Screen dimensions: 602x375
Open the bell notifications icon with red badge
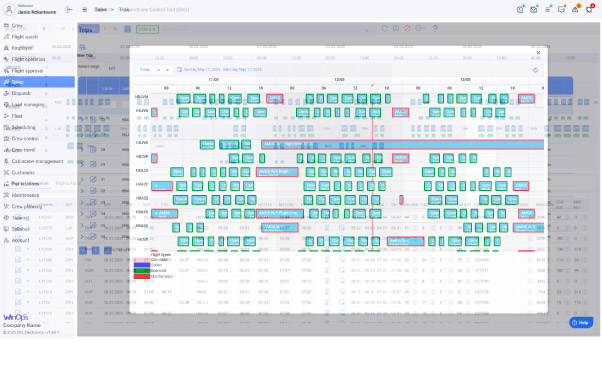[589, 10]
